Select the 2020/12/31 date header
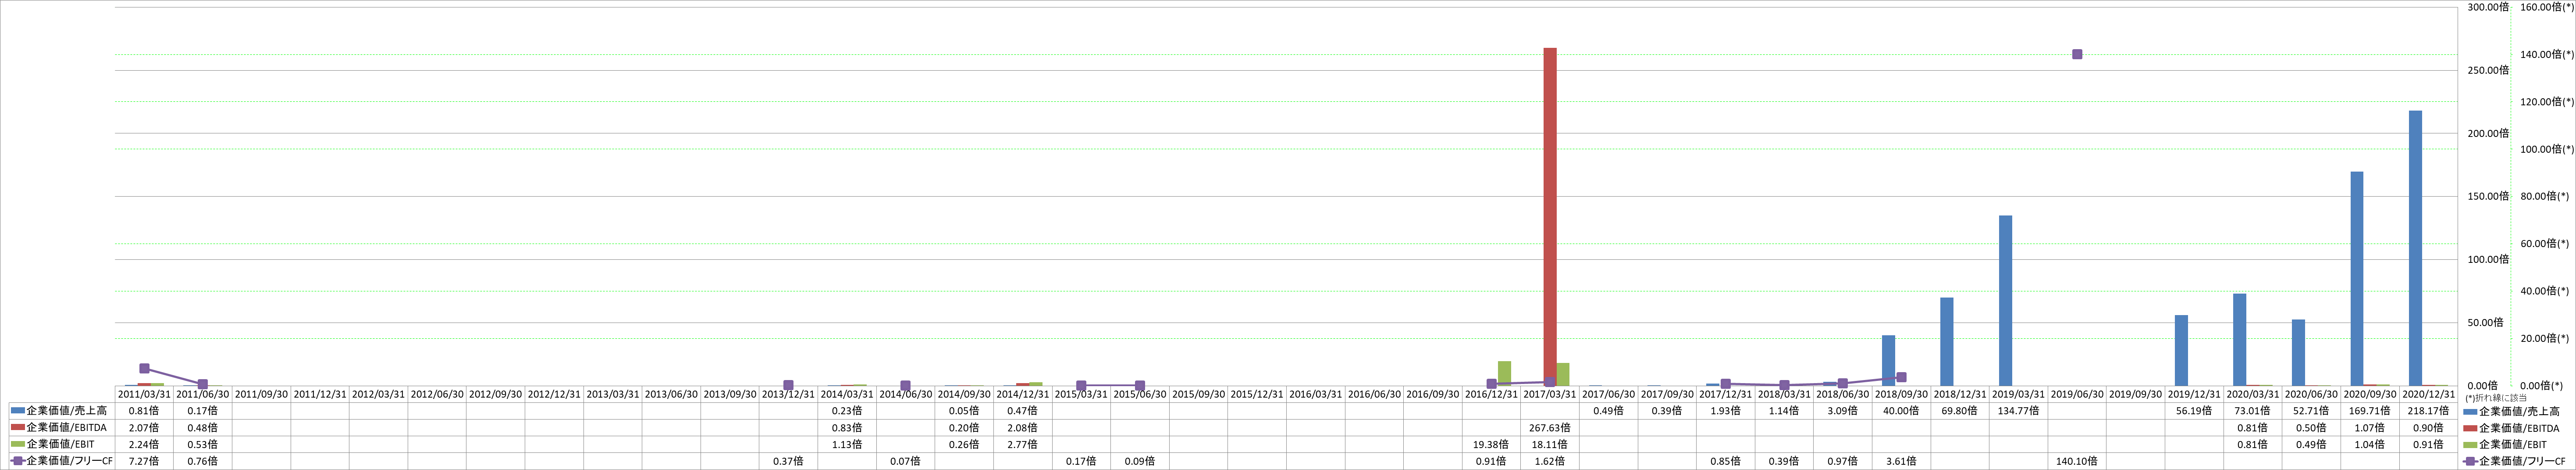 2428,394
